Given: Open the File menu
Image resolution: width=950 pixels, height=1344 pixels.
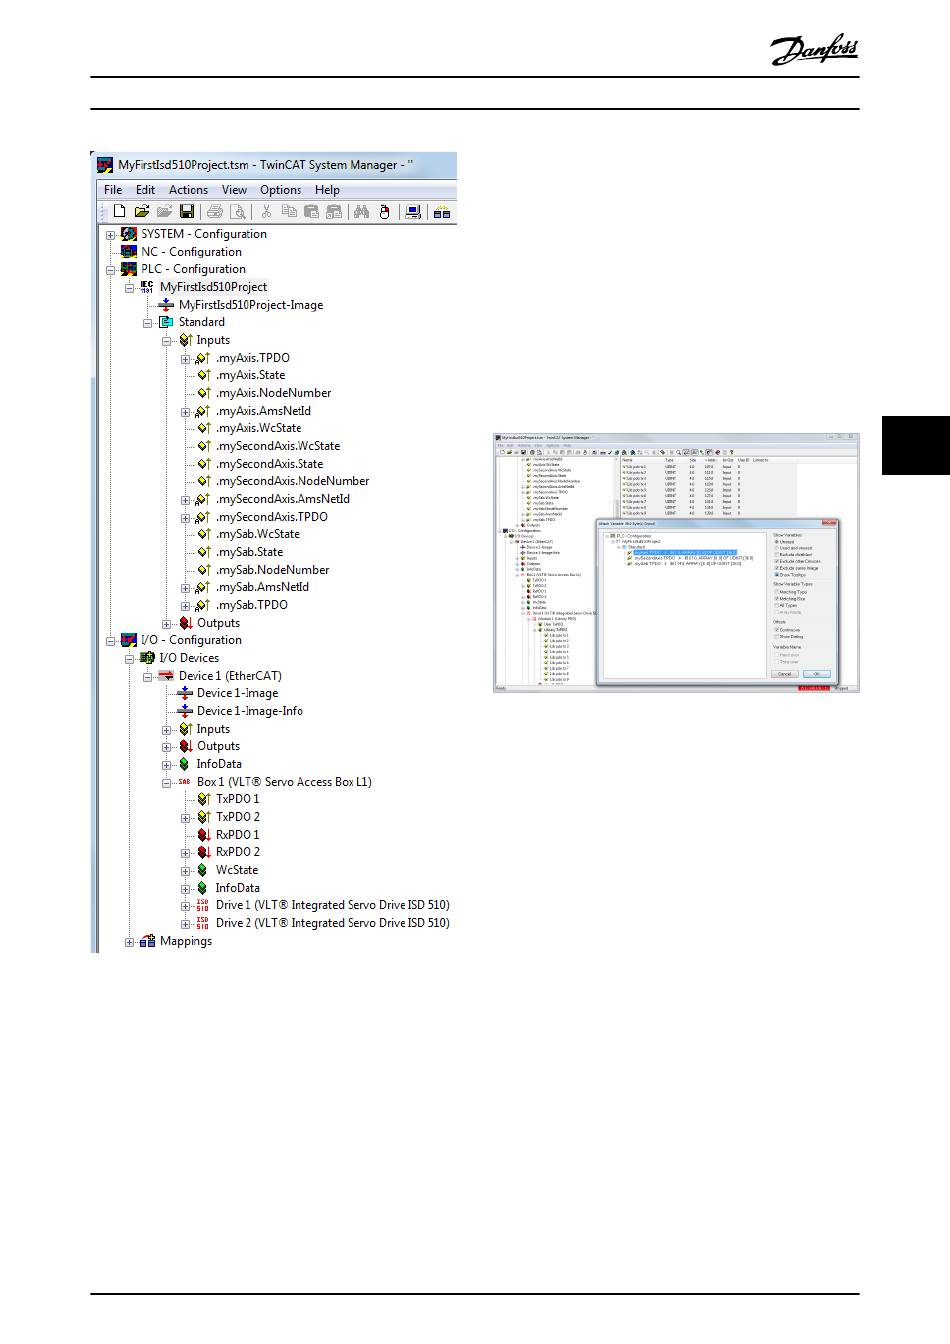Looking at the screenshot, I should 113,190.
